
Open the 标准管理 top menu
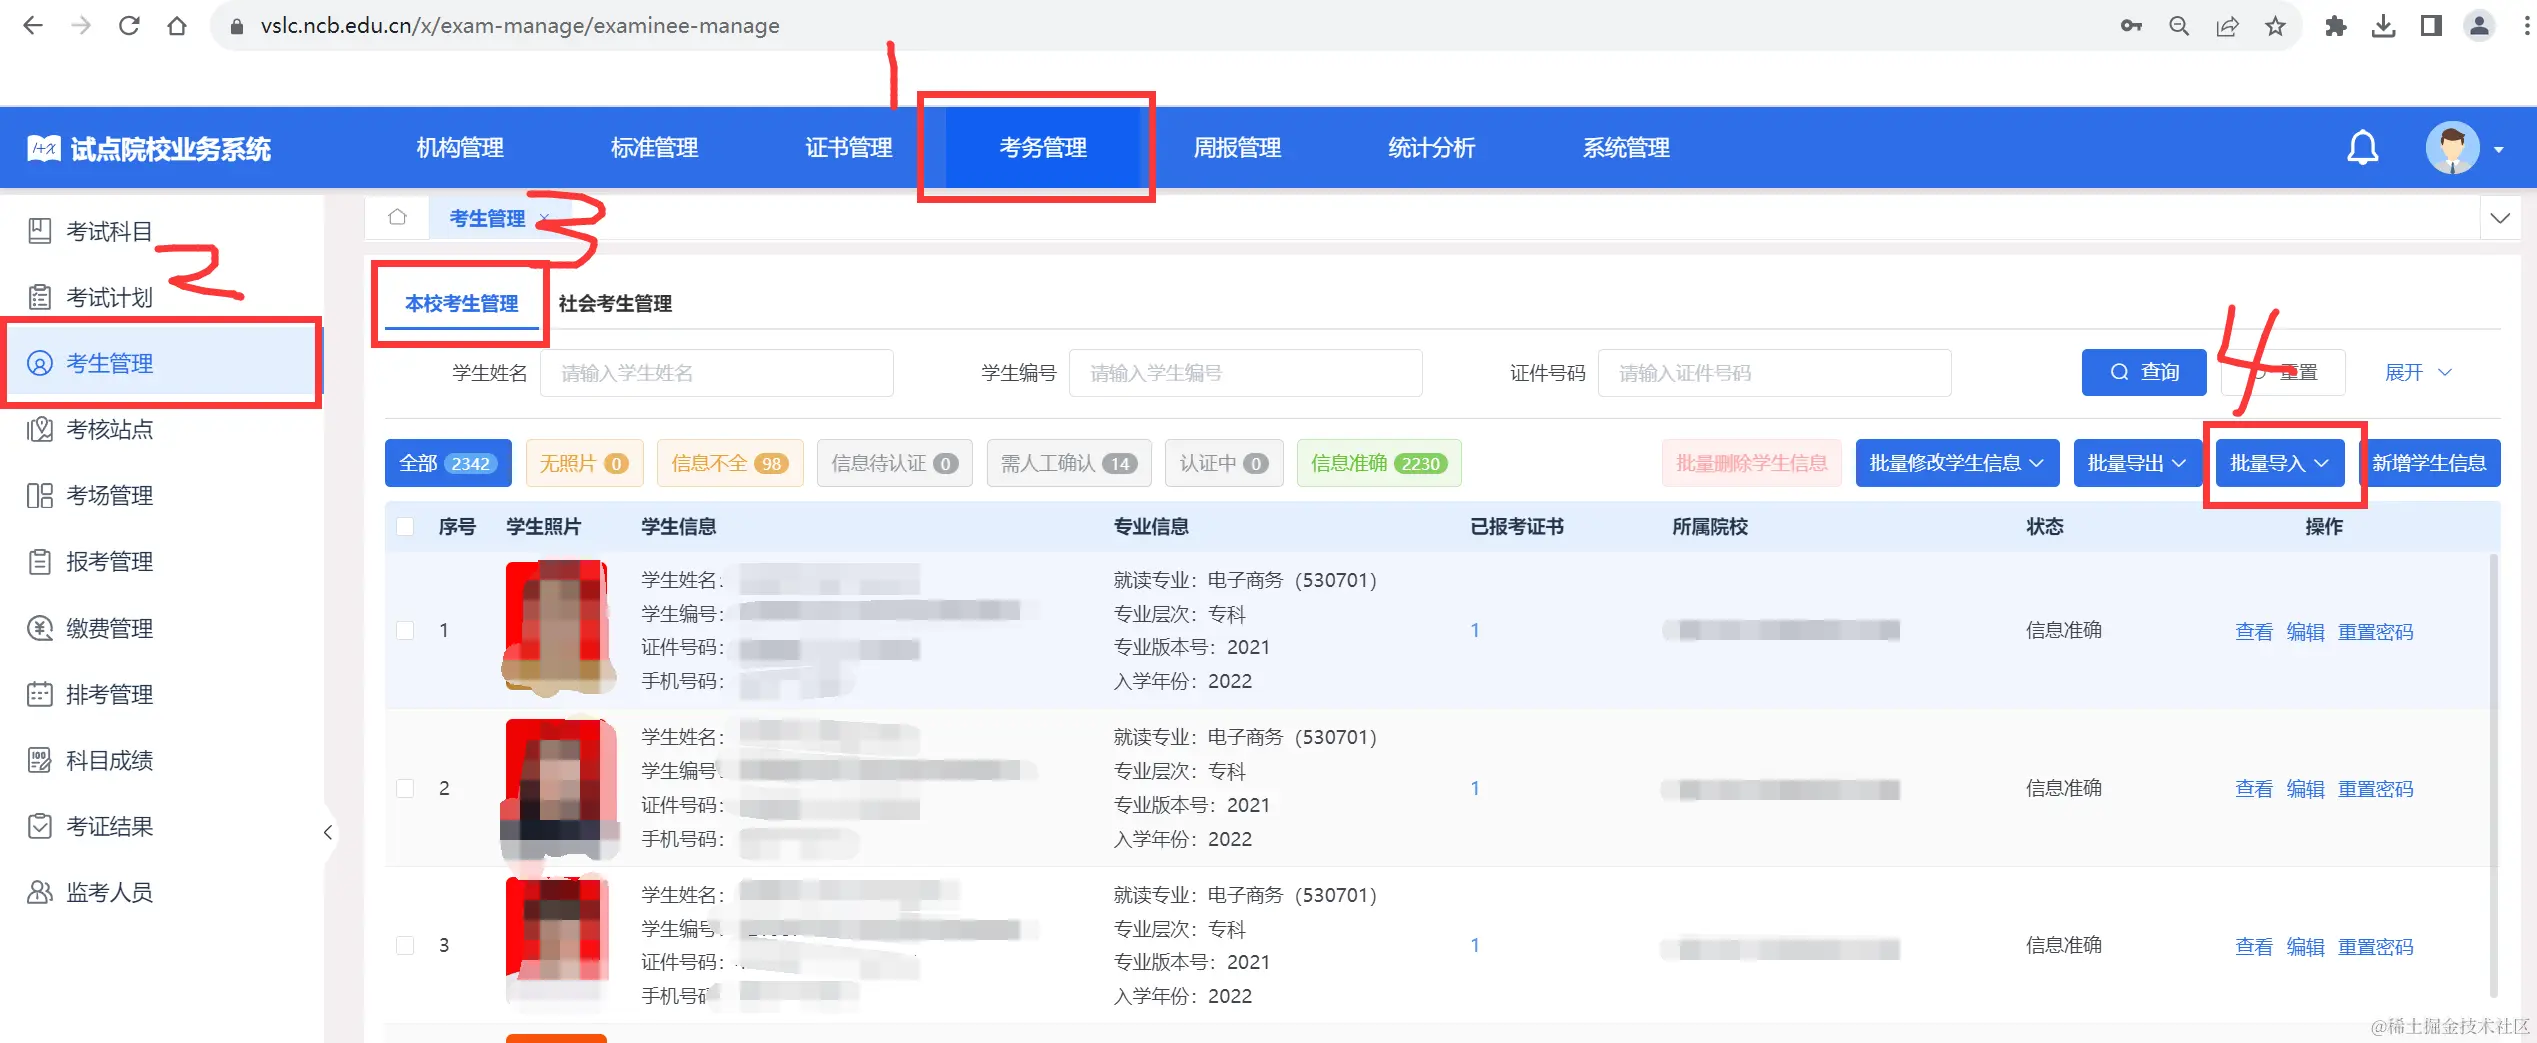(x=654, y=148)
